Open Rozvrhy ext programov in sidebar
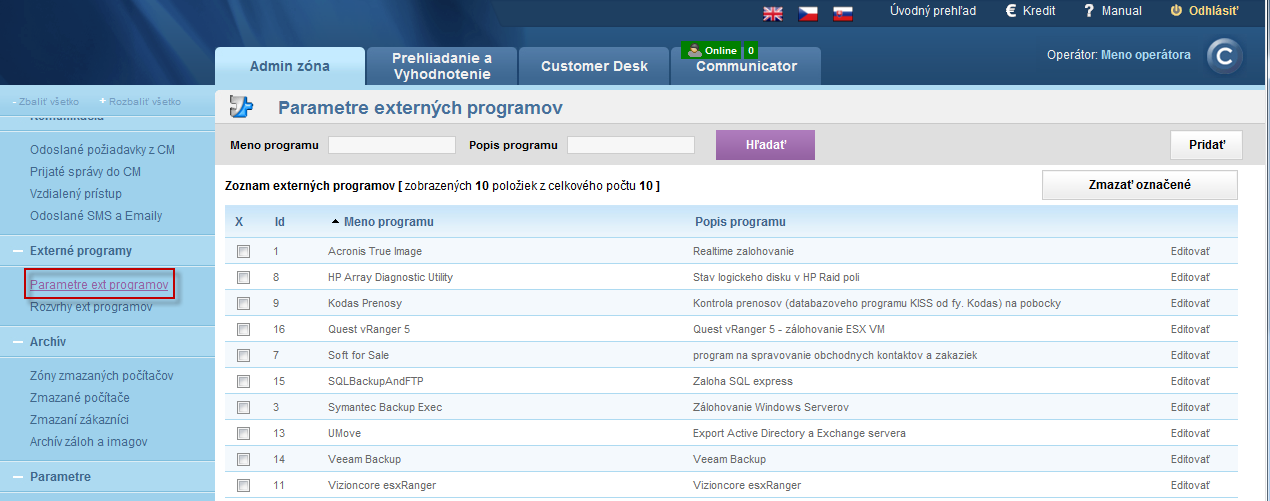1270x501 pixels. (x=91, y=307)
